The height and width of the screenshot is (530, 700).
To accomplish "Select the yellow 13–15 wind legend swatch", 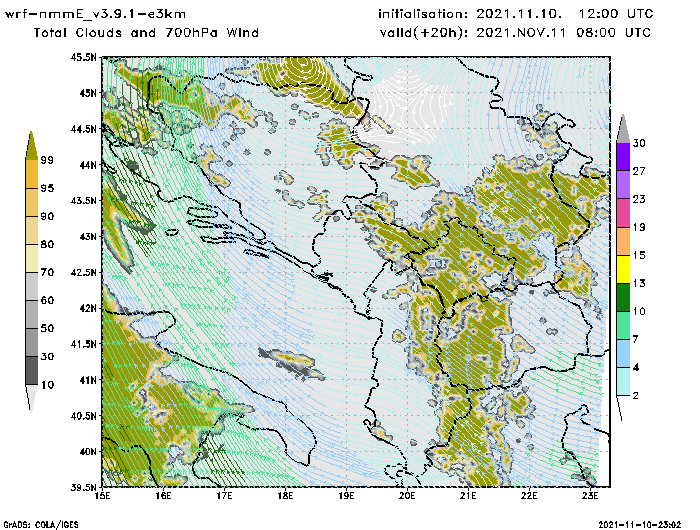I will pyautogui.click(x=623, y=269).
